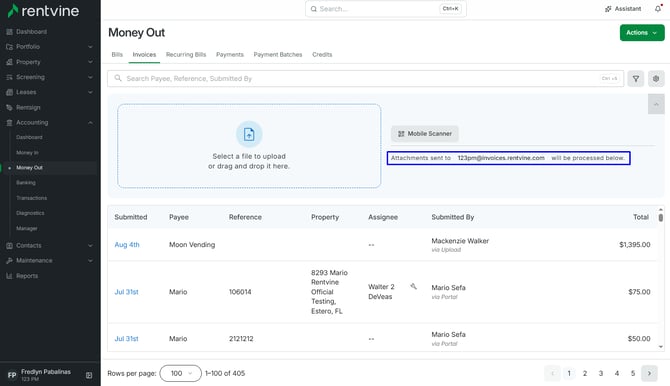Click the FP user avatar
Screen dimensions: 670x386
pyautogui.click(x=12, y=375)
